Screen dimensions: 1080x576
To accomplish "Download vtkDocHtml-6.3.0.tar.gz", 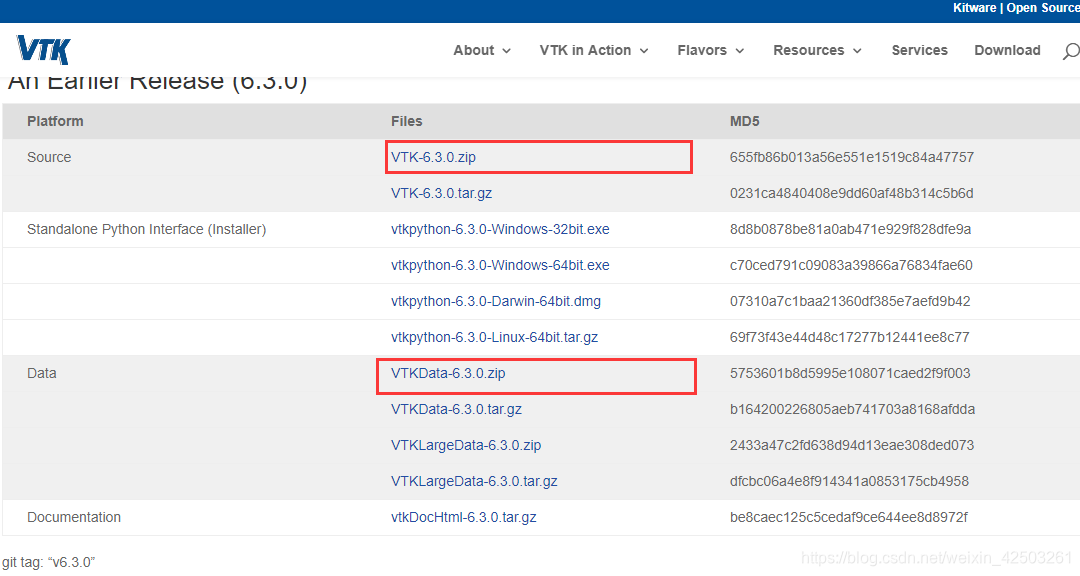I will click(464, 517).
